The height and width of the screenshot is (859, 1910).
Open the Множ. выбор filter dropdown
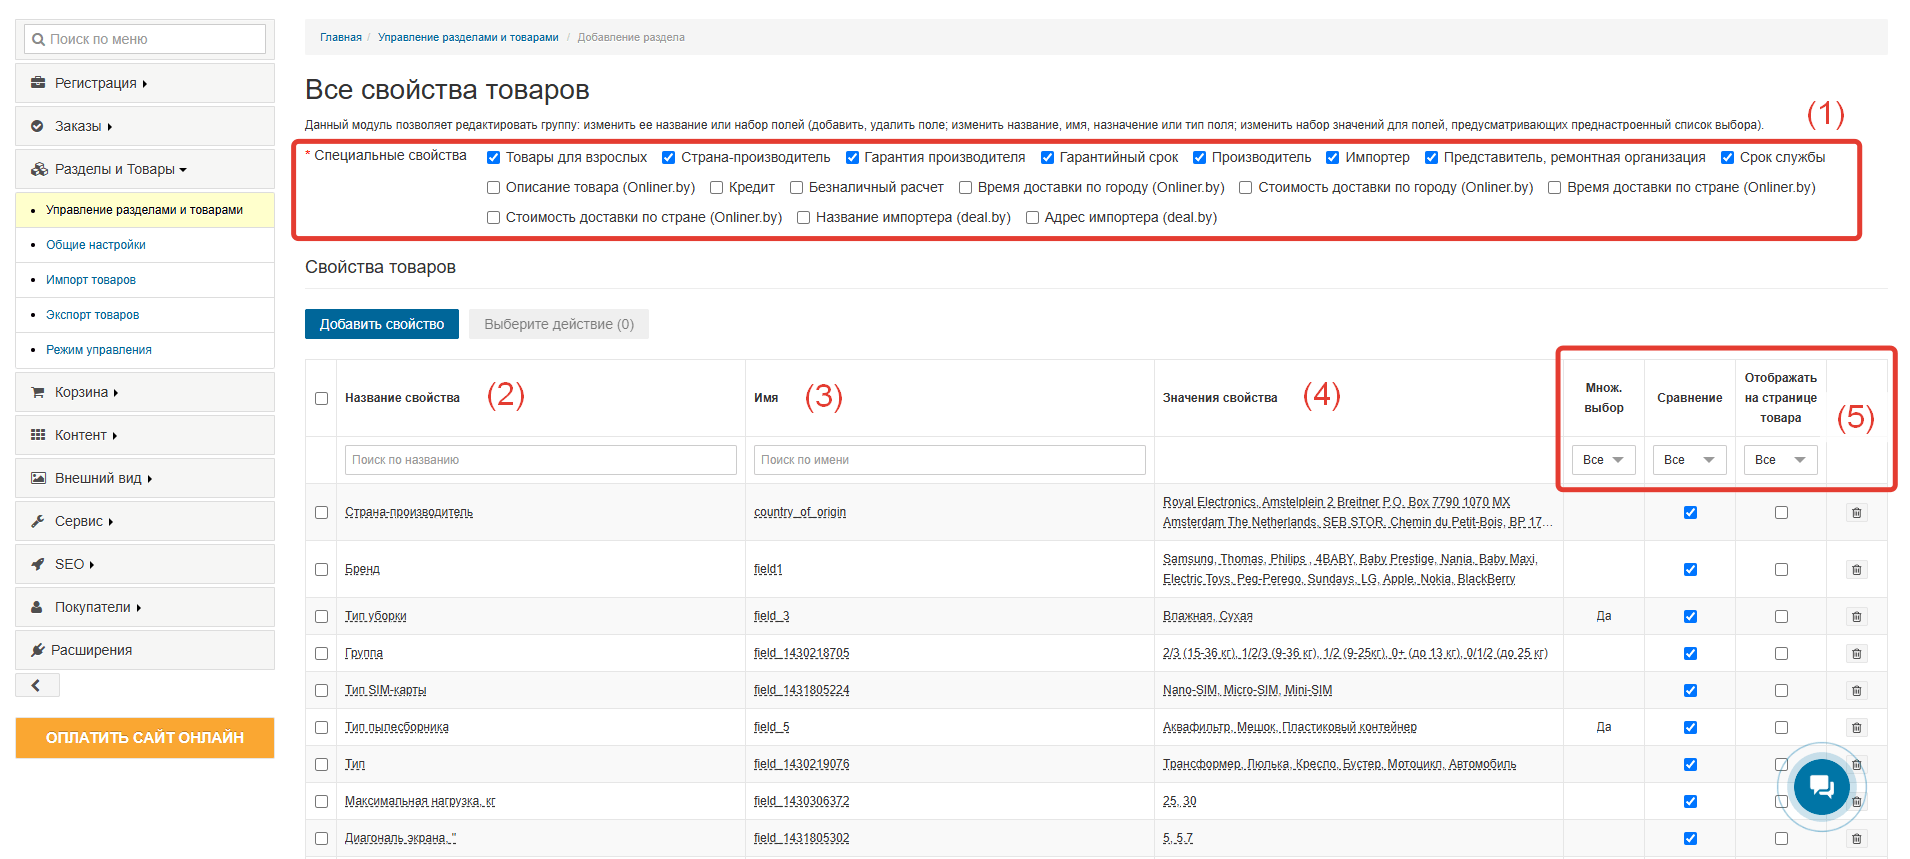click(1604, 460)
